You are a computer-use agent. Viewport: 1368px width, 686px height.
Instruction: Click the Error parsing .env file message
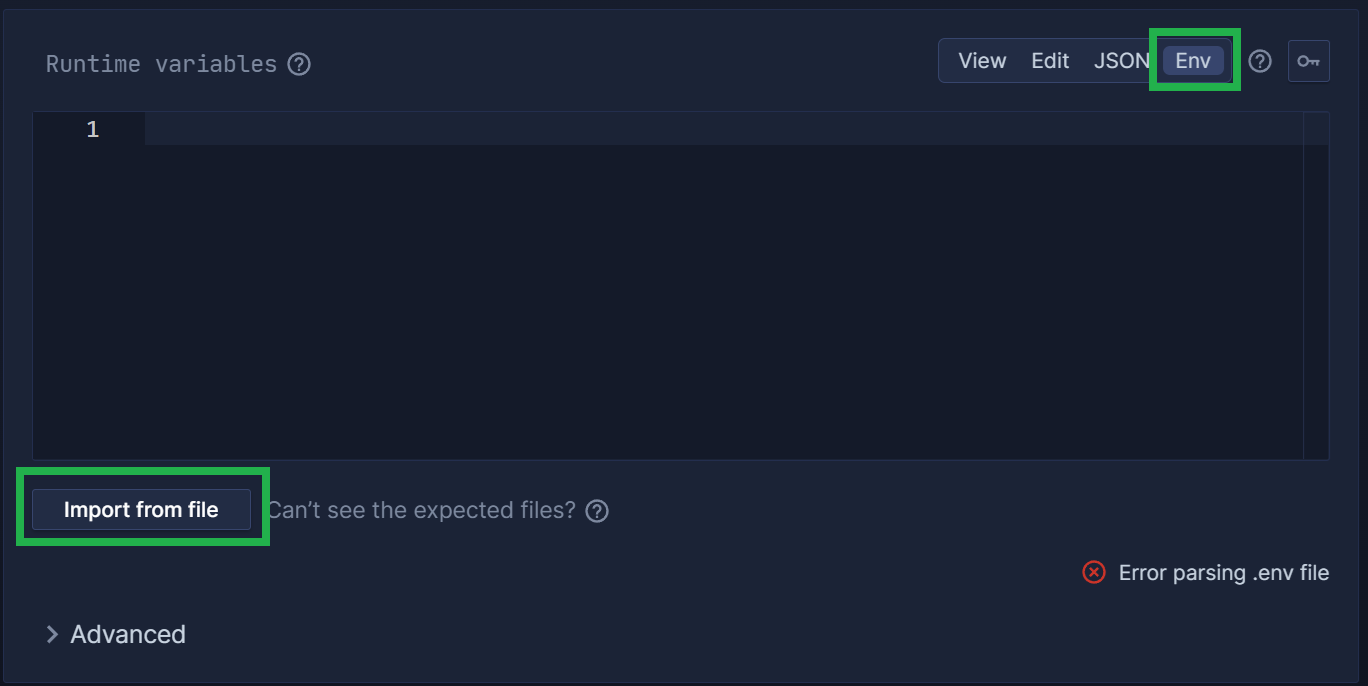(x=1224, y=573)
